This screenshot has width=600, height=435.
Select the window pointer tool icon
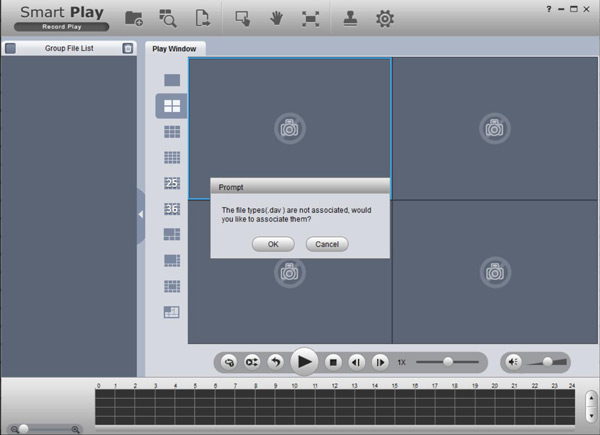243,18
